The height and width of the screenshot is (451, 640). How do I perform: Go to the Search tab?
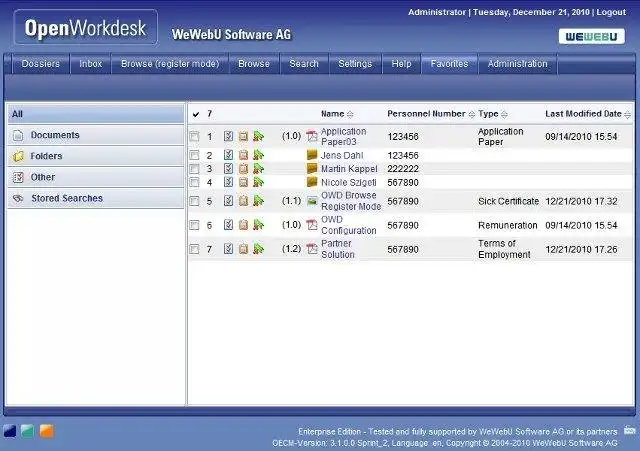point(304,64)
